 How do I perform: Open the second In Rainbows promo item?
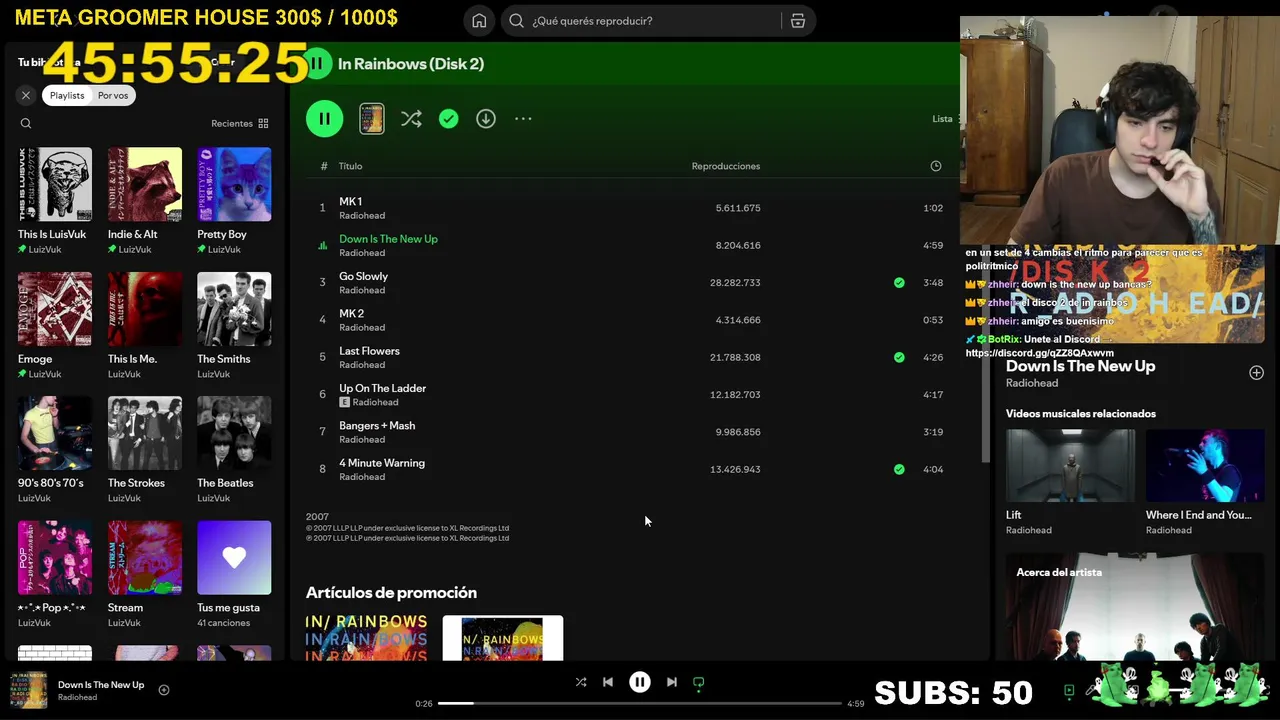click(503, 638)
